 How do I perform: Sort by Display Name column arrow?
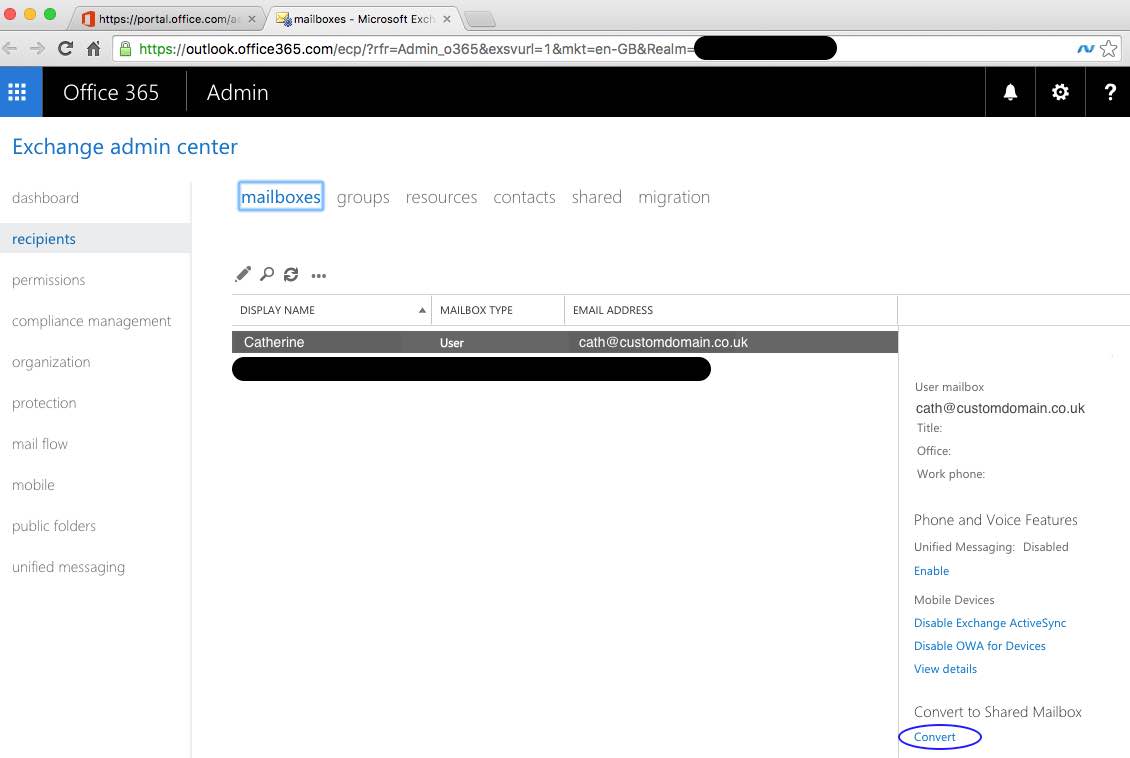tap(422, 310)
